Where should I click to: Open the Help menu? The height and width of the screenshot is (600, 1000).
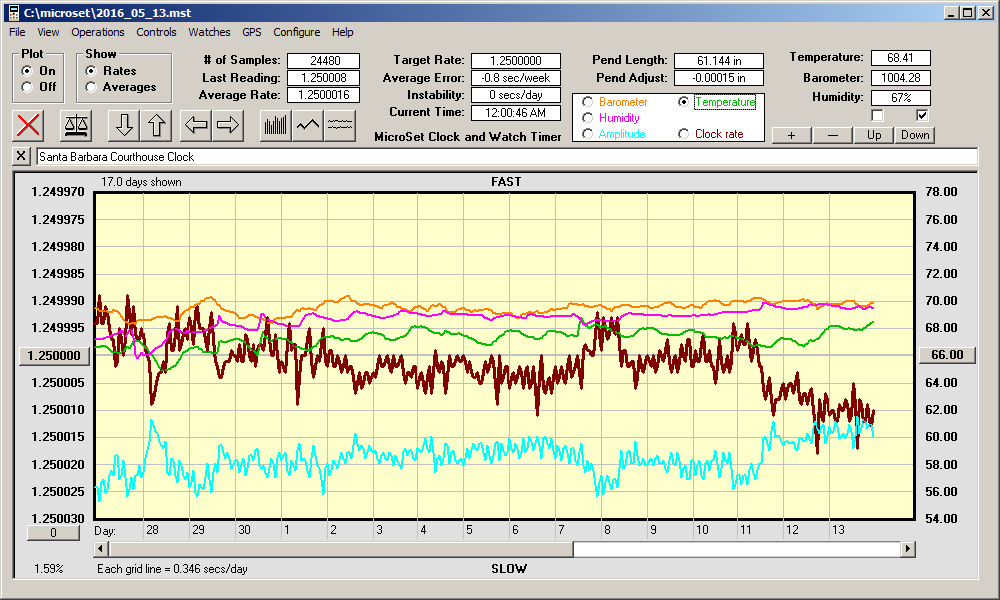click(x=342, y=32)
